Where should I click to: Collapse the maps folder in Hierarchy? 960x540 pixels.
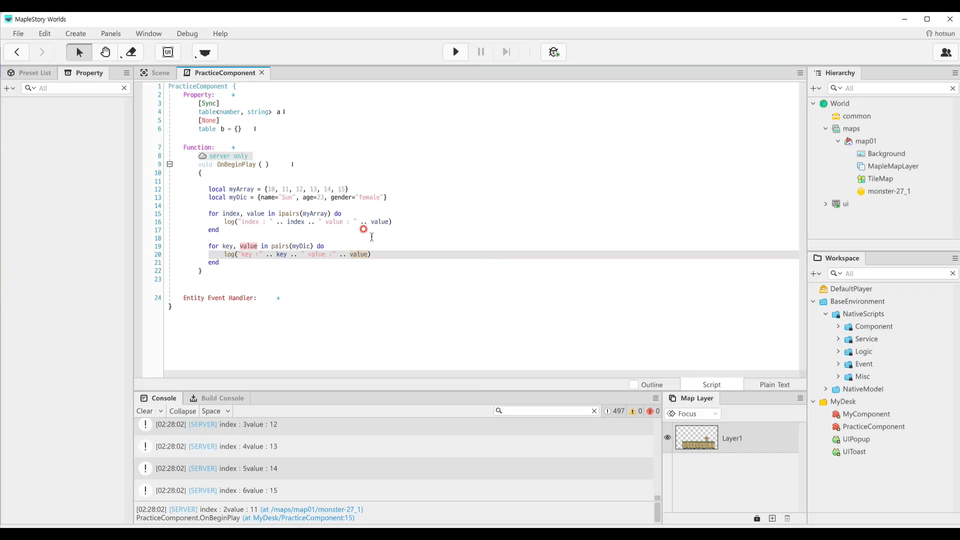pos(826,129)
